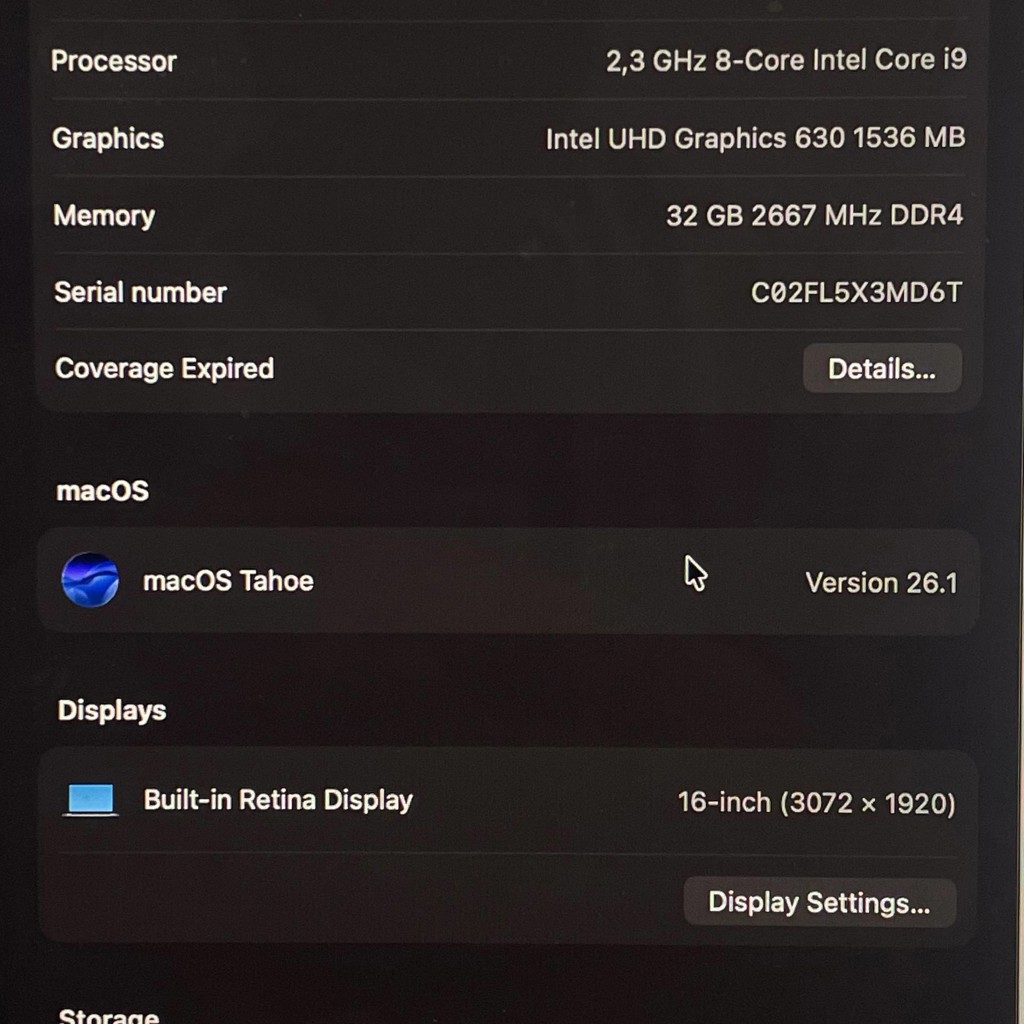Click the Displays section heading
Screen dimensions: 1024x1024
[x=112, y=711]
